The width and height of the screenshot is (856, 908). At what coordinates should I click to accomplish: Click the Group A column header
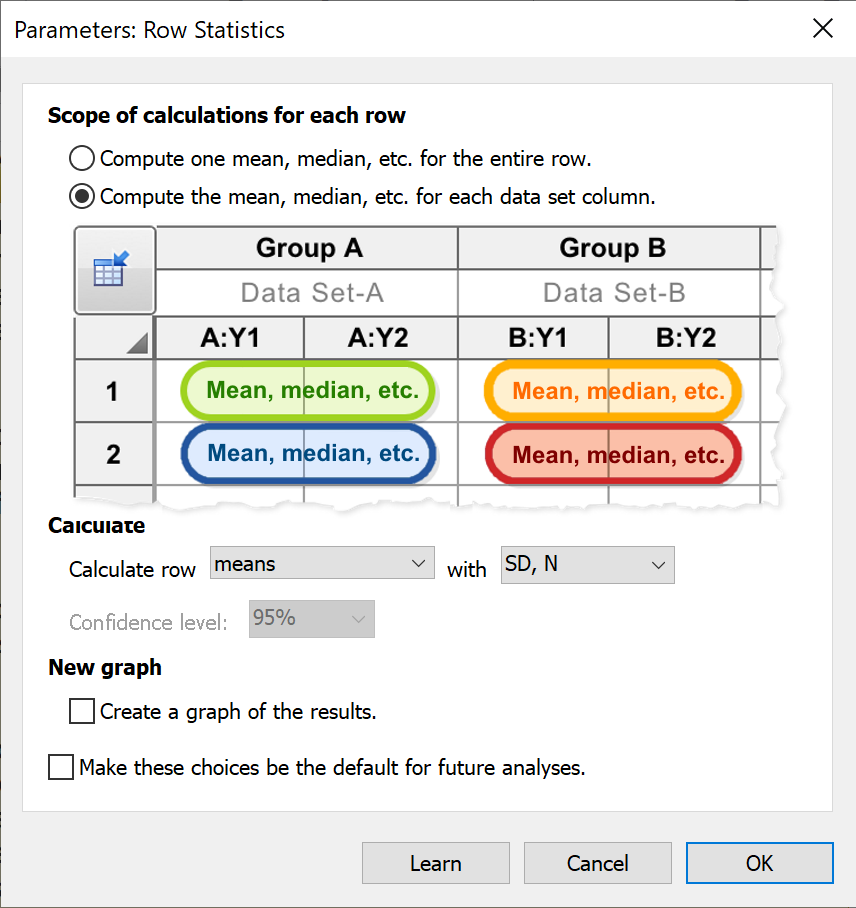point(308,248)
